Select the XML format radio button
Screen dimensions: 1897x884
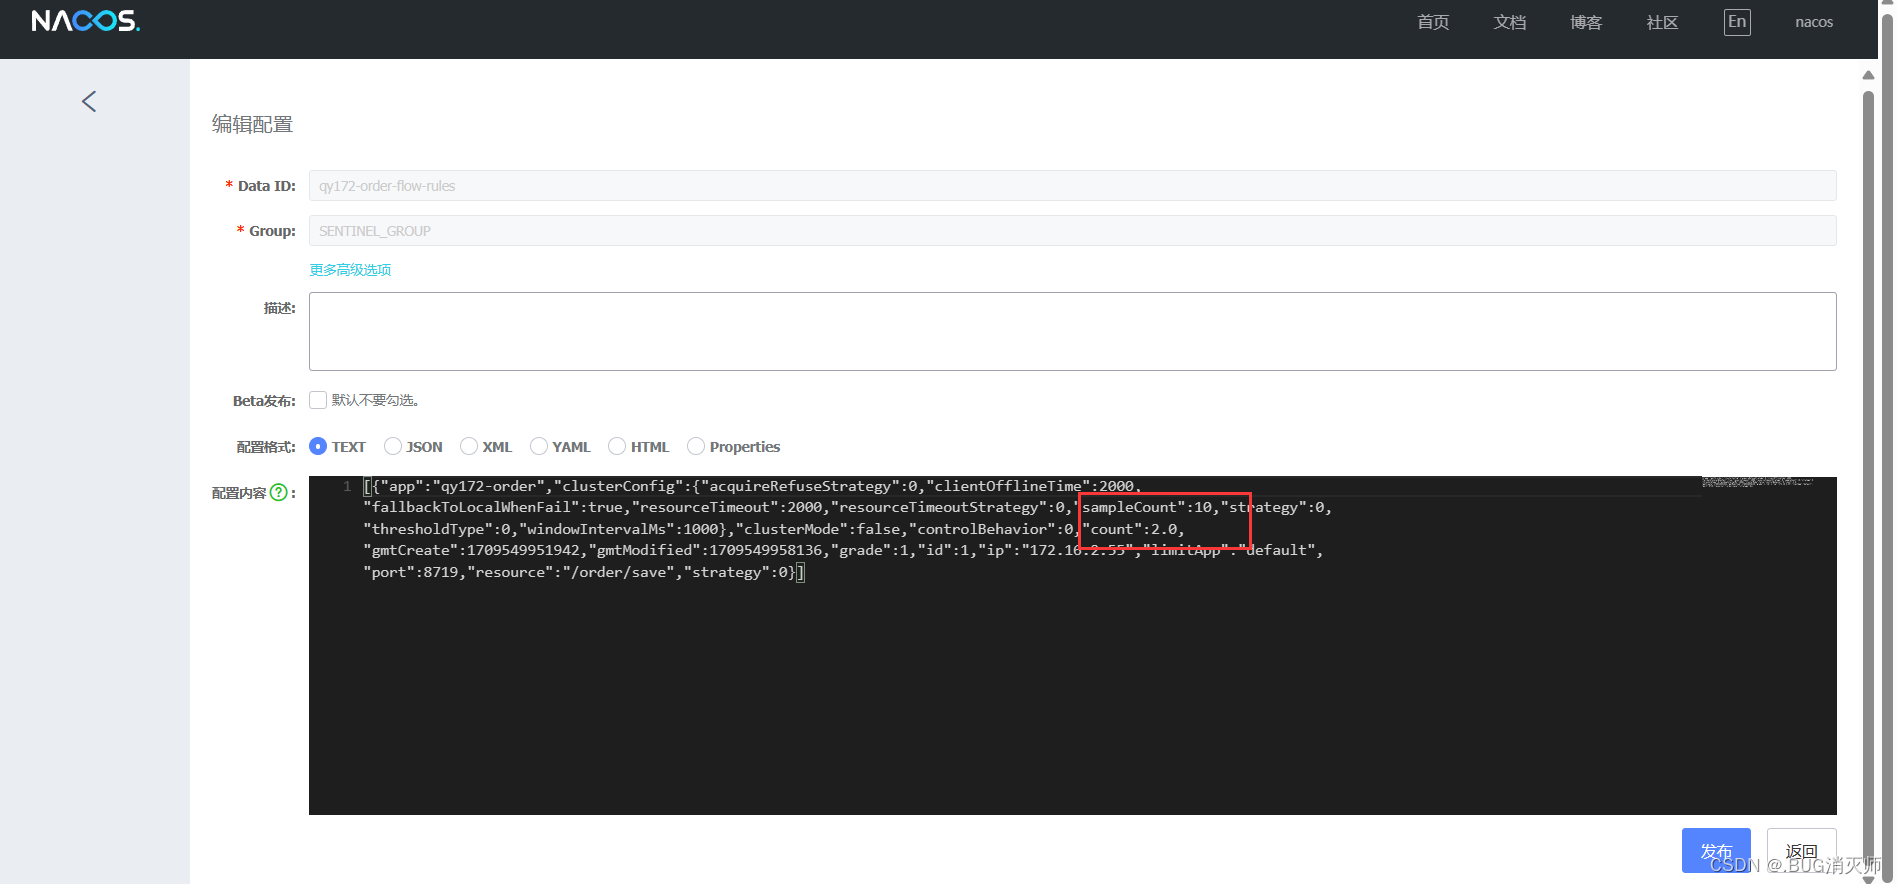[x=469, y=446]
